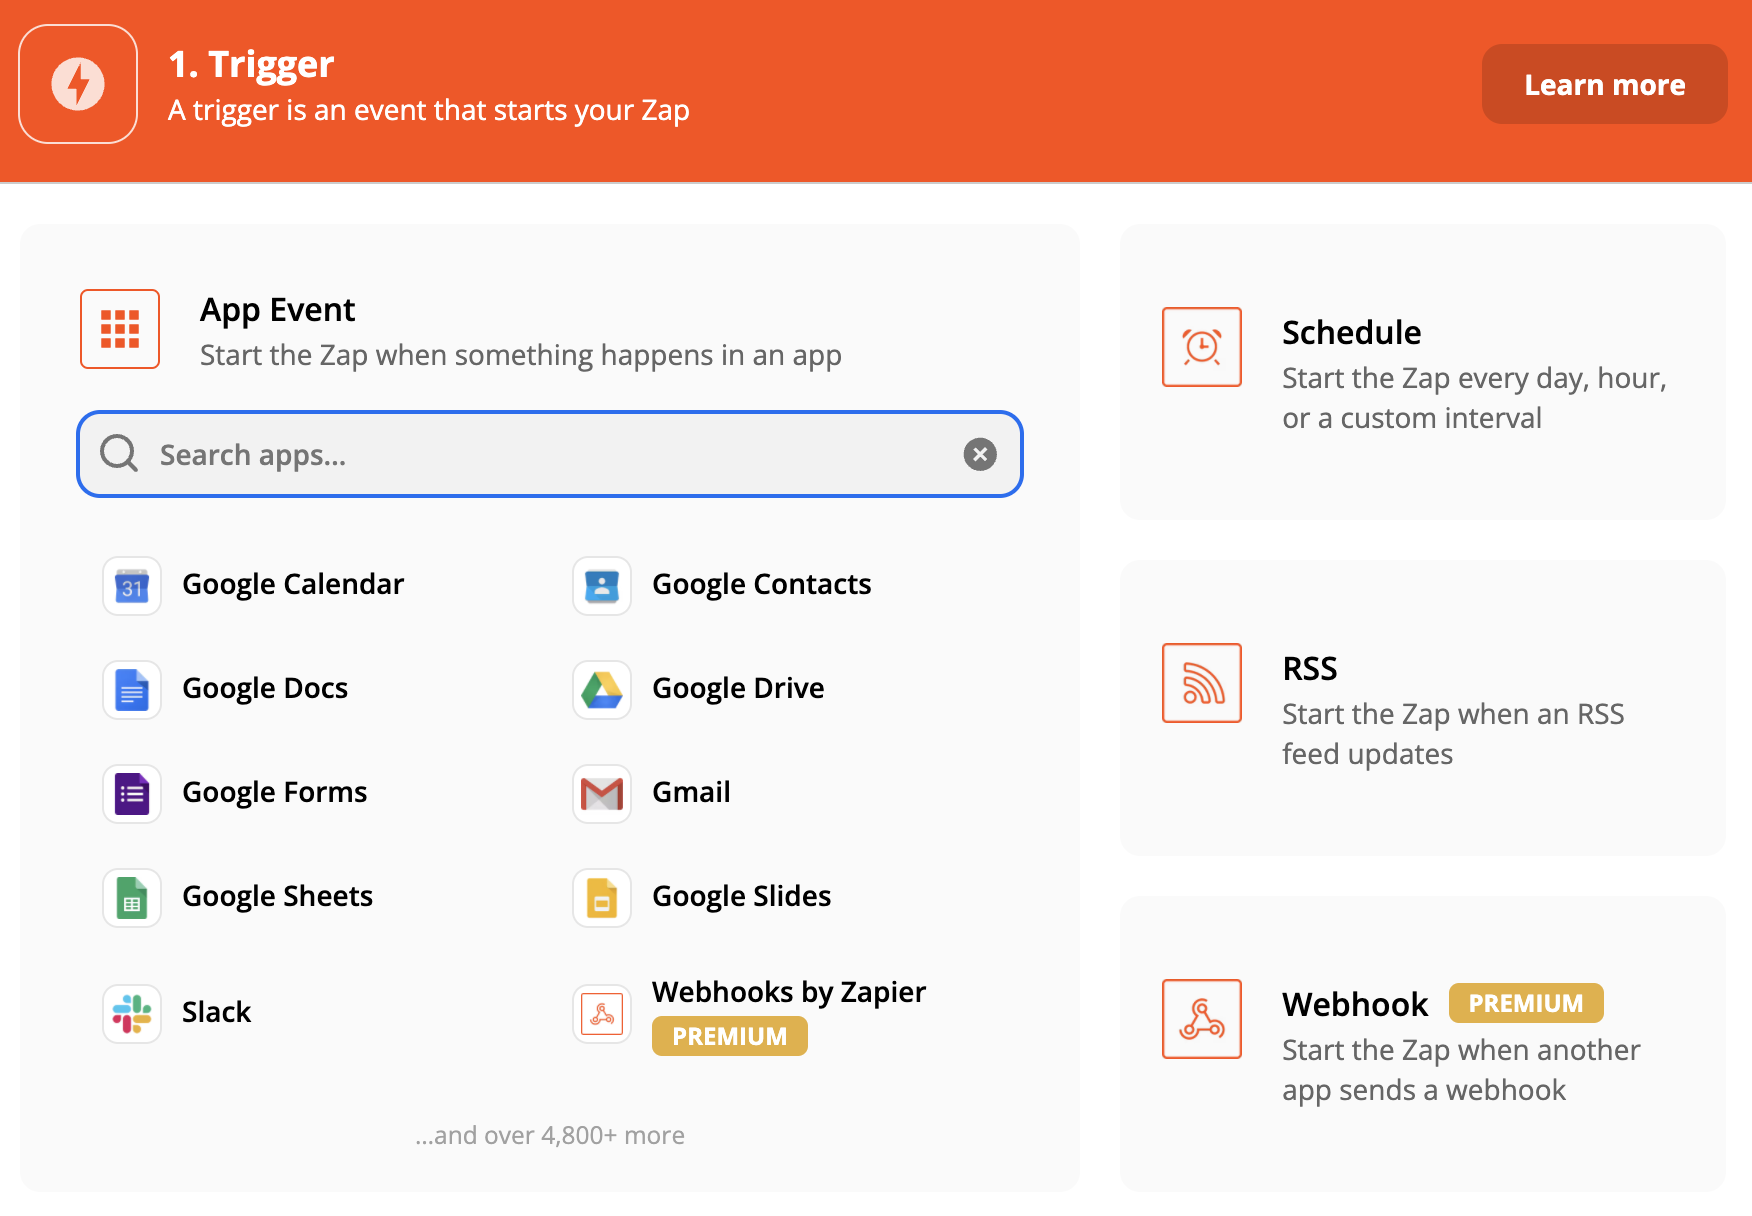This screenshot has width=1752, height=1216.
Task: Click the Schedule alarm clock icon
Action: pos(1202,347)
